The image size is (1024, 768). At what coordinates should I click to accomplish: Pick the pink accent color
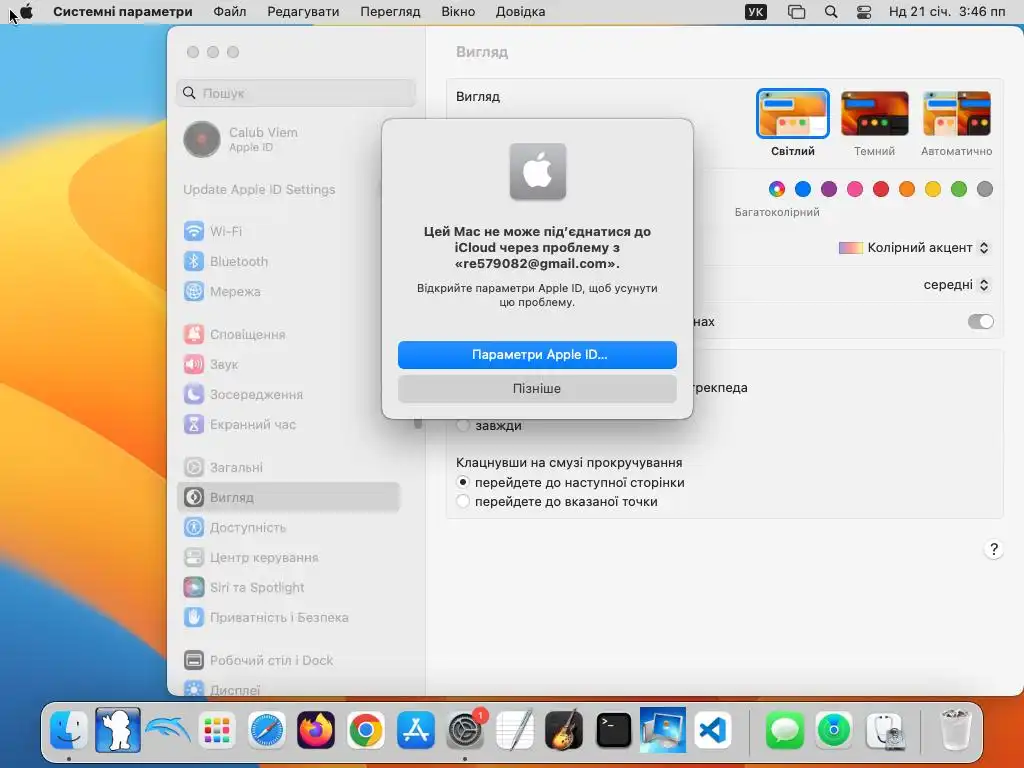[855, 189]
